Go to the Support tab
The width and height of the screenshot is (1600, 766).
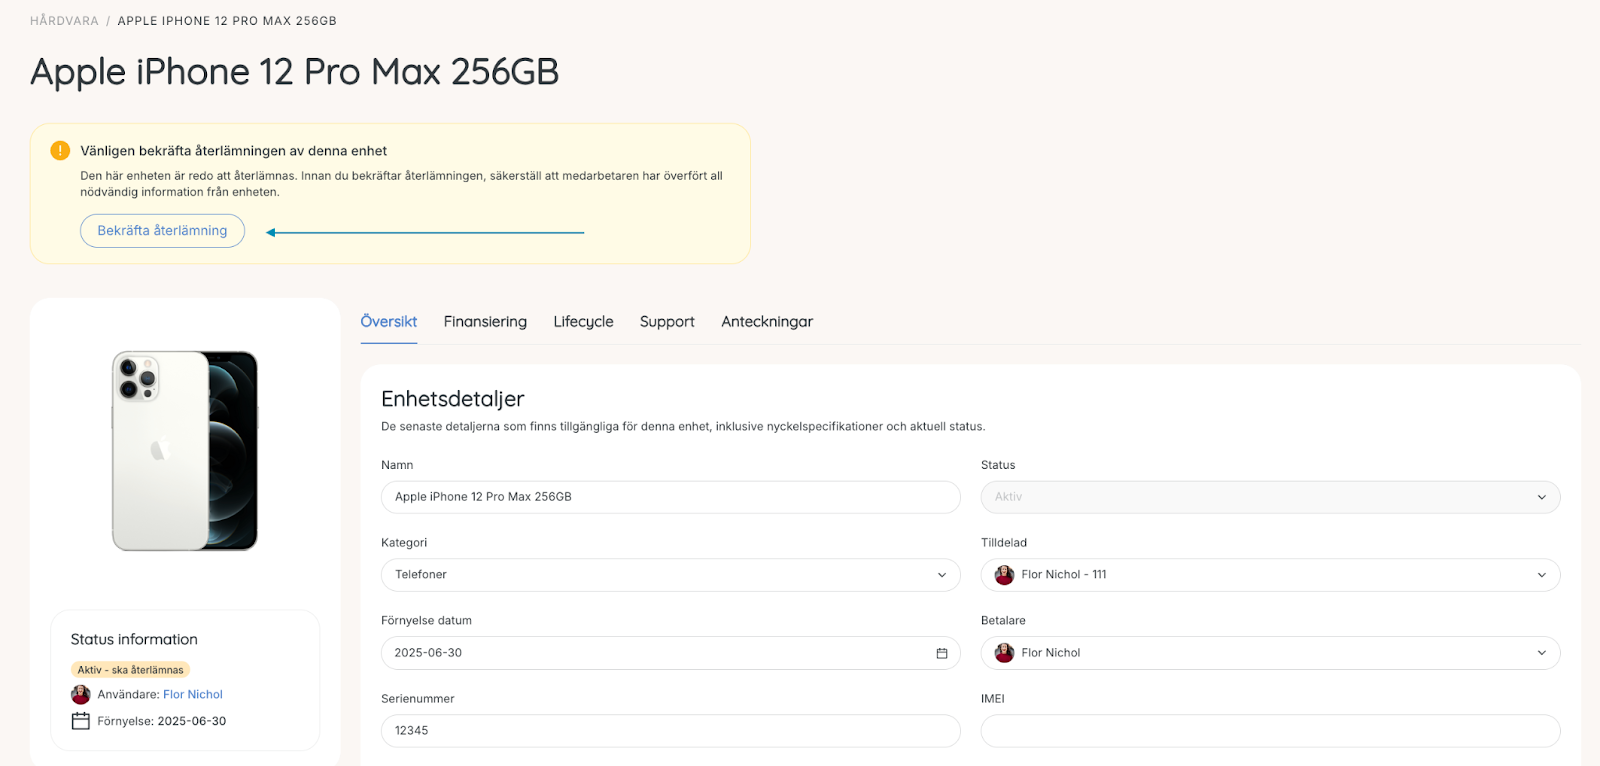667,322
